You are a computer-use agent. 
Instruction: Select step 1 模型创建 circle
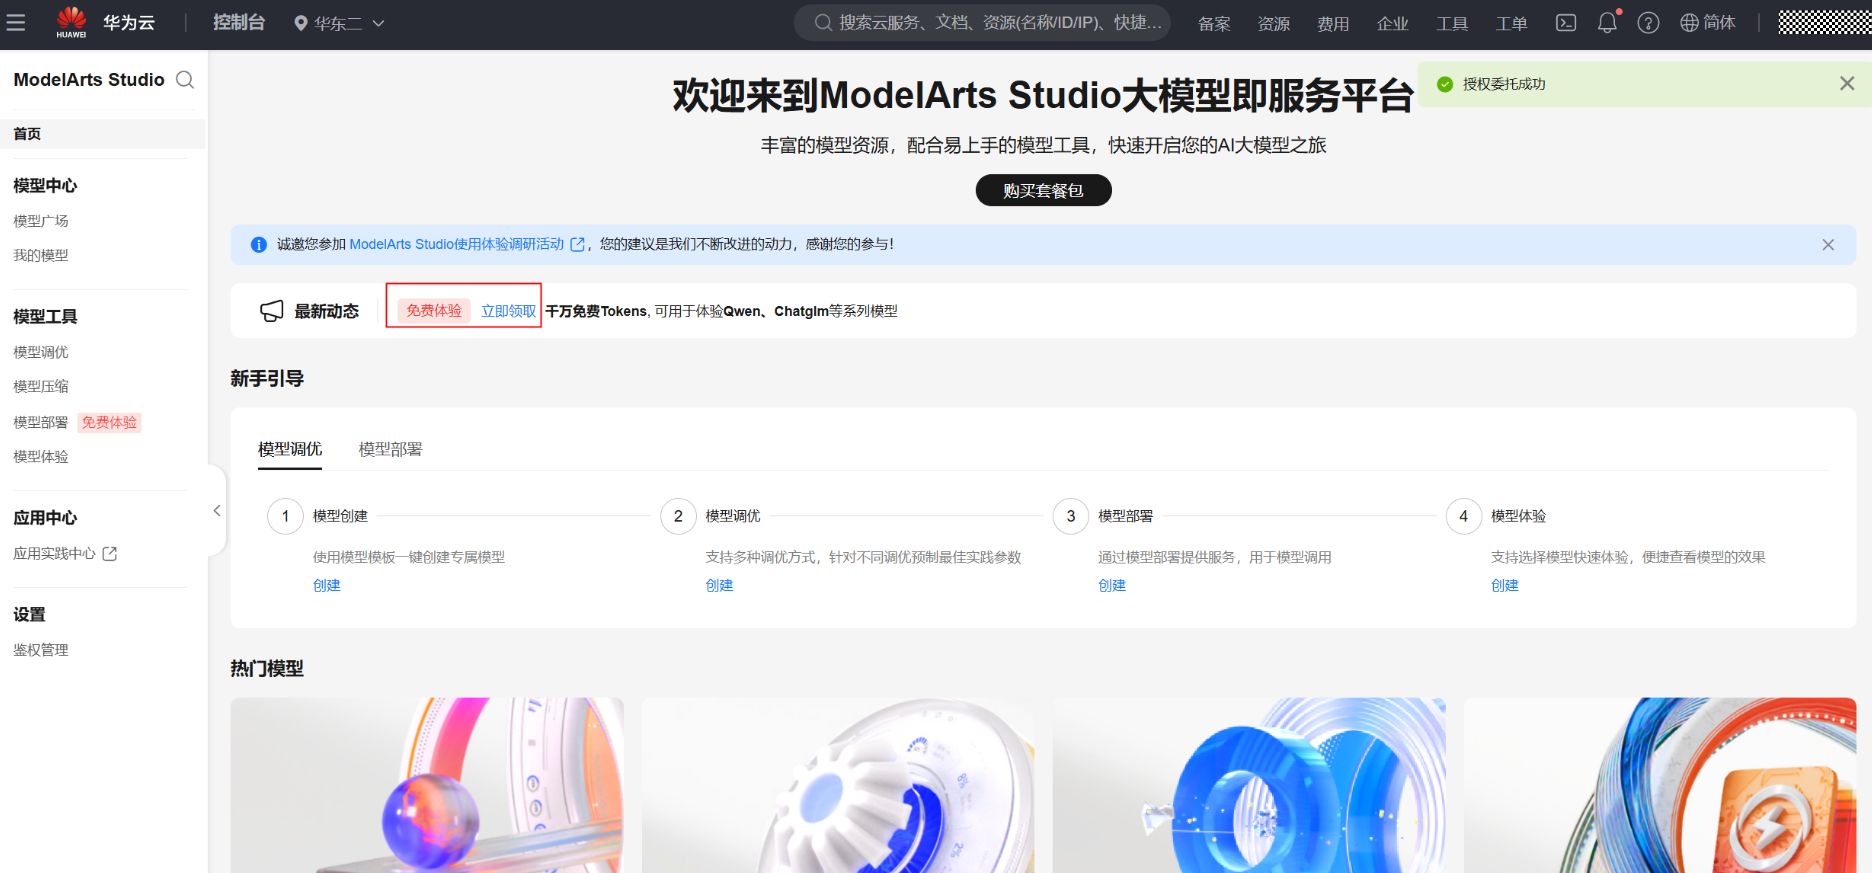click(x=285, y=516)
